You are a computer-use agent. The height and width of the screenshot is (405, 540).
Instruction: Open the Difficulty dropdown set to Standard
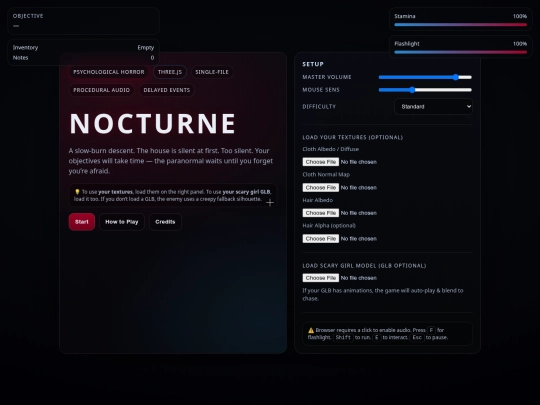click(433, 106)
